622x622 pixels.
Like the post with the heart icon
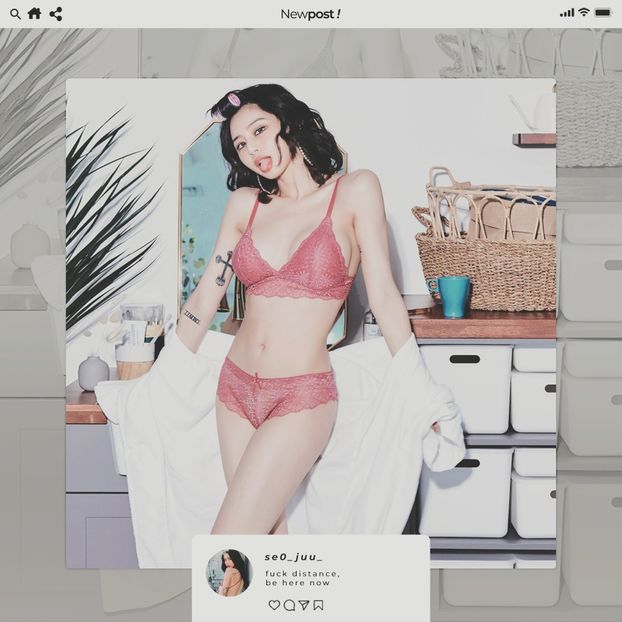274,605
